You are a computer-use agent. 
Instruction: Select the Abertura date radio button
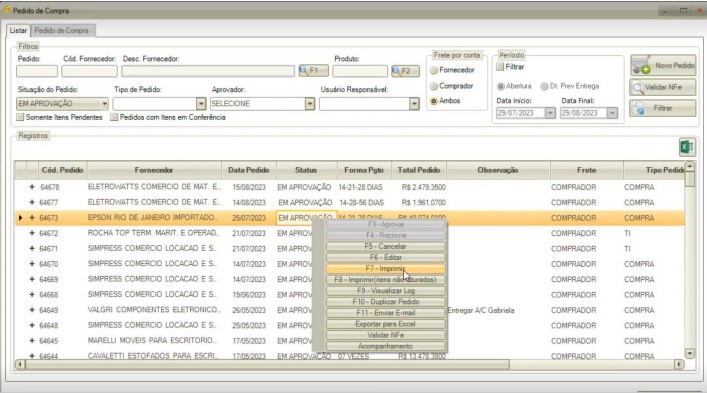pyautogui.click(x=500, y=86)
